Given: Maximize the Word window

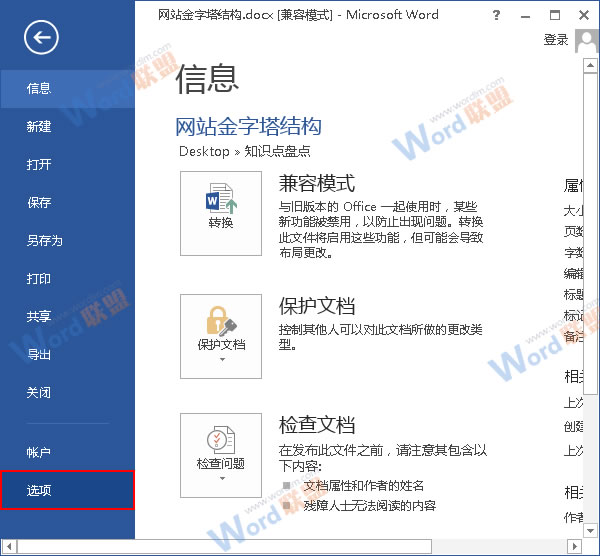Looking at the screenshot, I should [554, 15].
